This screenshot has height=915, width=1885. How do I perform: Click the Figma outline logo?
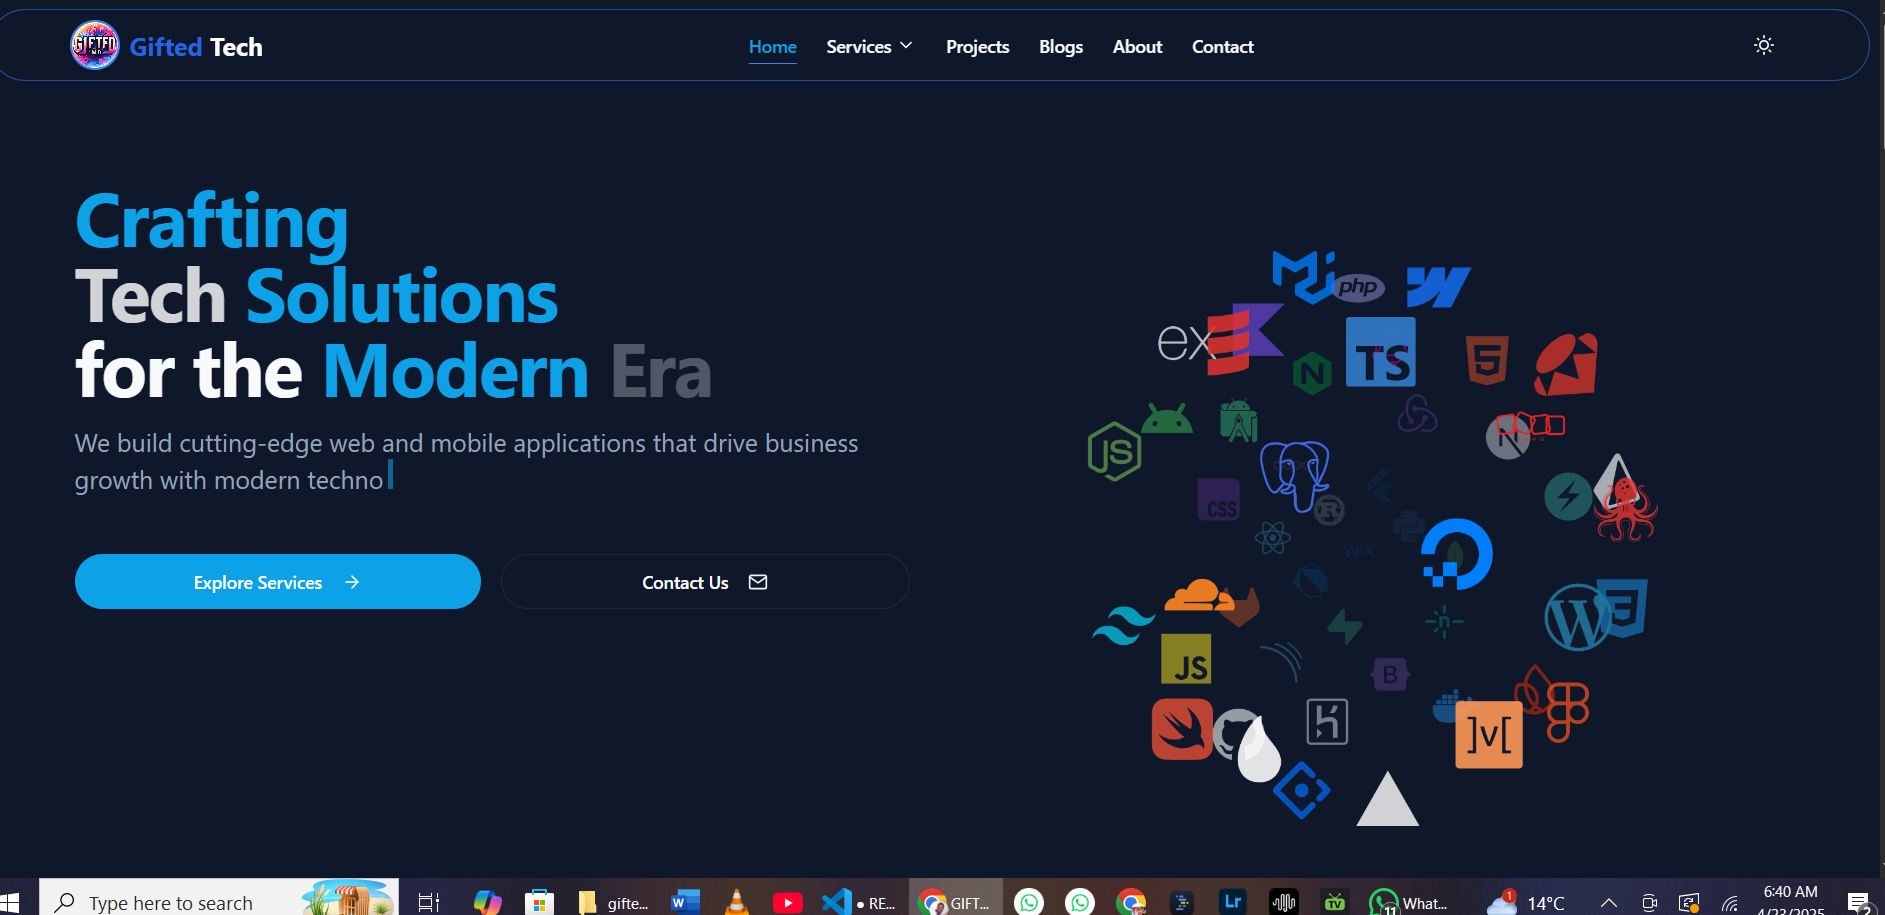(x=1568, y=712)
